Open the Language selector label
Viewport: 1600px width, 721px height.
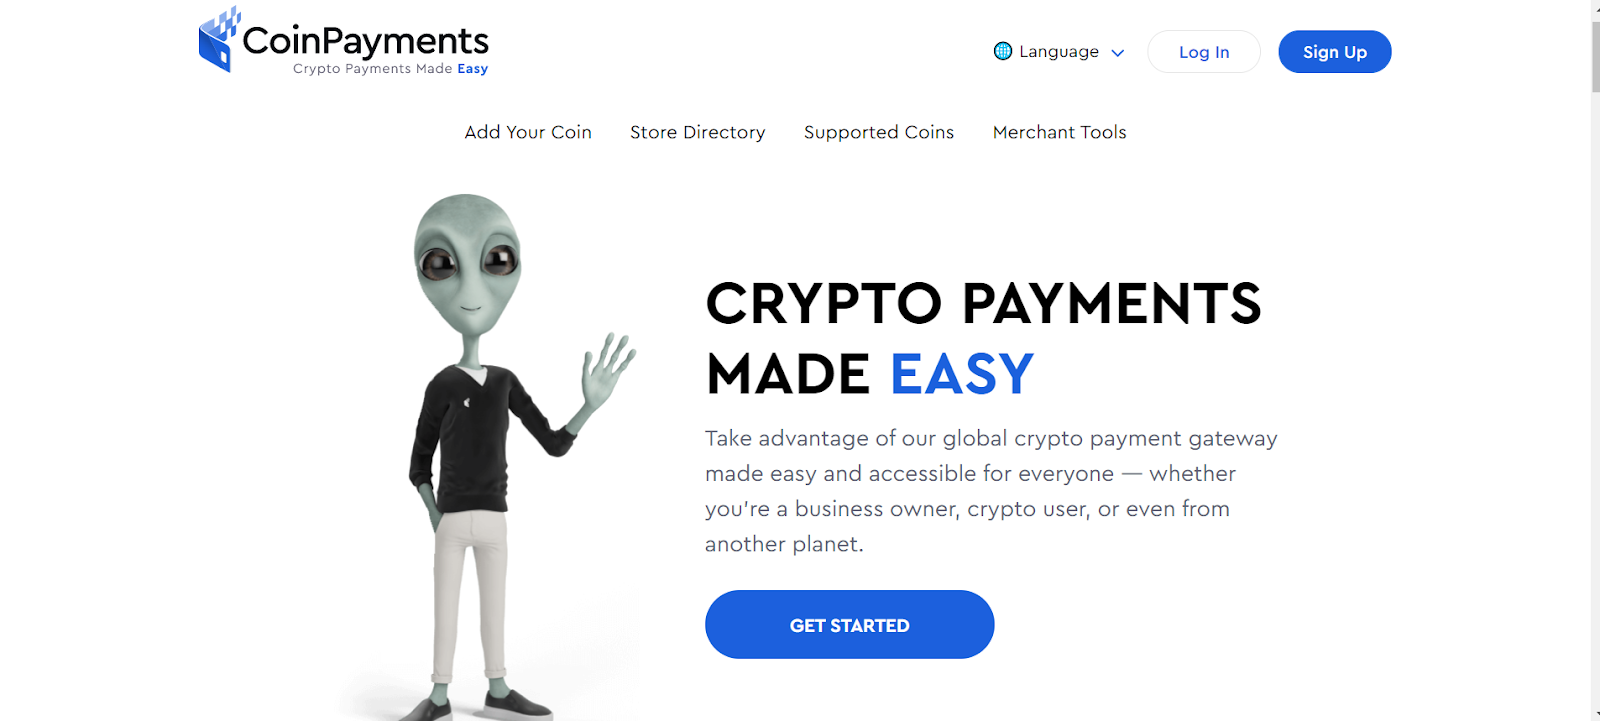(x=1059, y=51)
